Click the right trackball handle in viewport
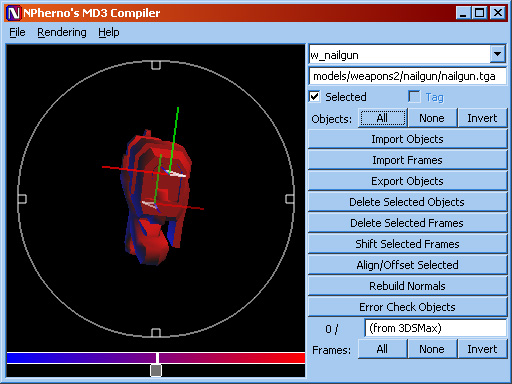 pyautogui.click(x=290, y=199)
